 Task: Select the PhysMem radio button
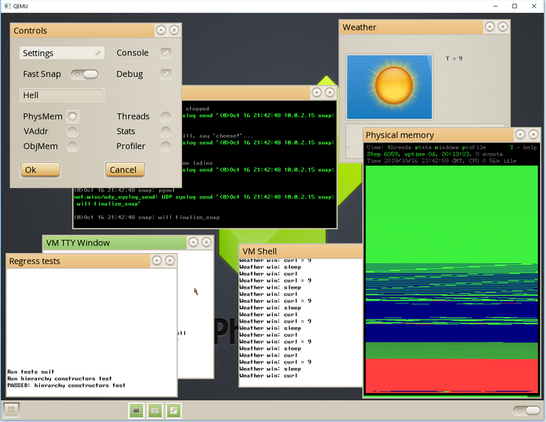coord(72,117)
